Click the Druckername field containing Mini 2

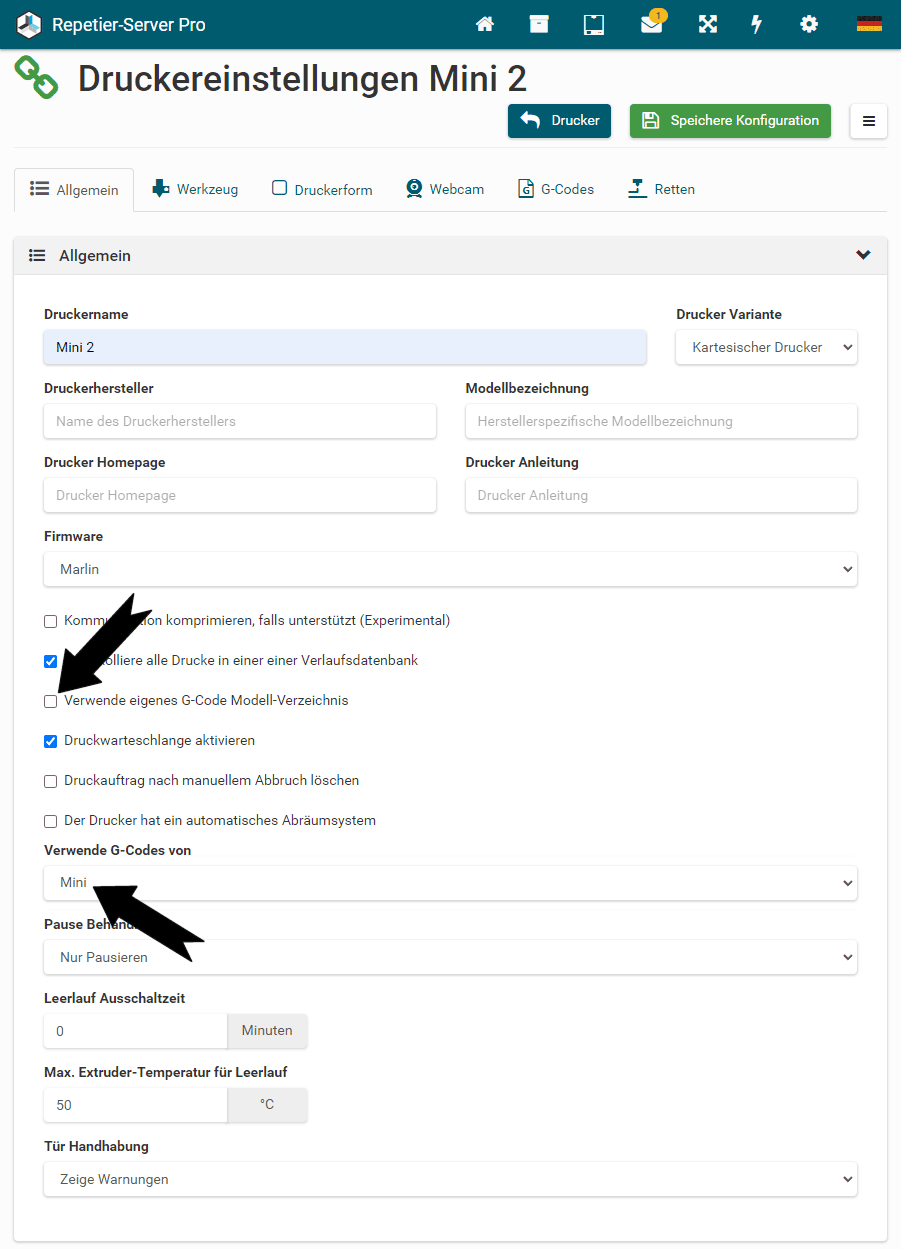(x=345, y=347)
